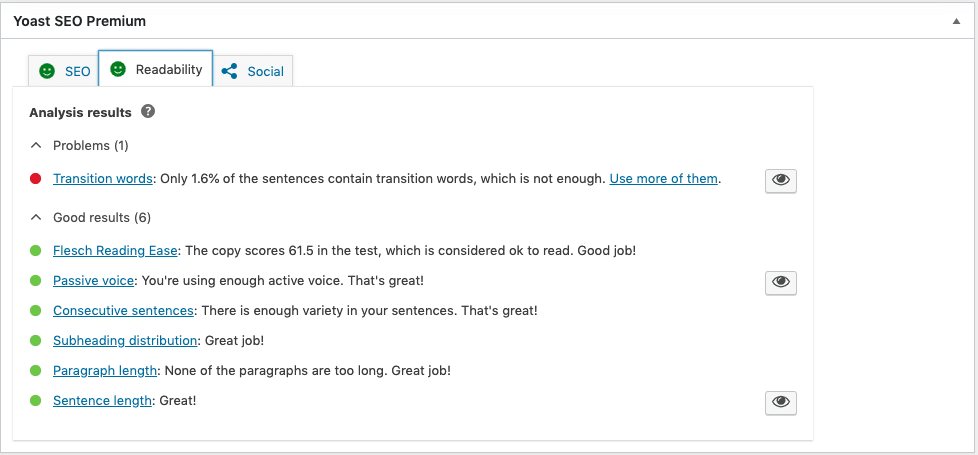Toggle eye highlight for Passive voice
Image resolution: width=978 pixels, height=455 pixels.
pyautogui.click(x=781, y=282)
